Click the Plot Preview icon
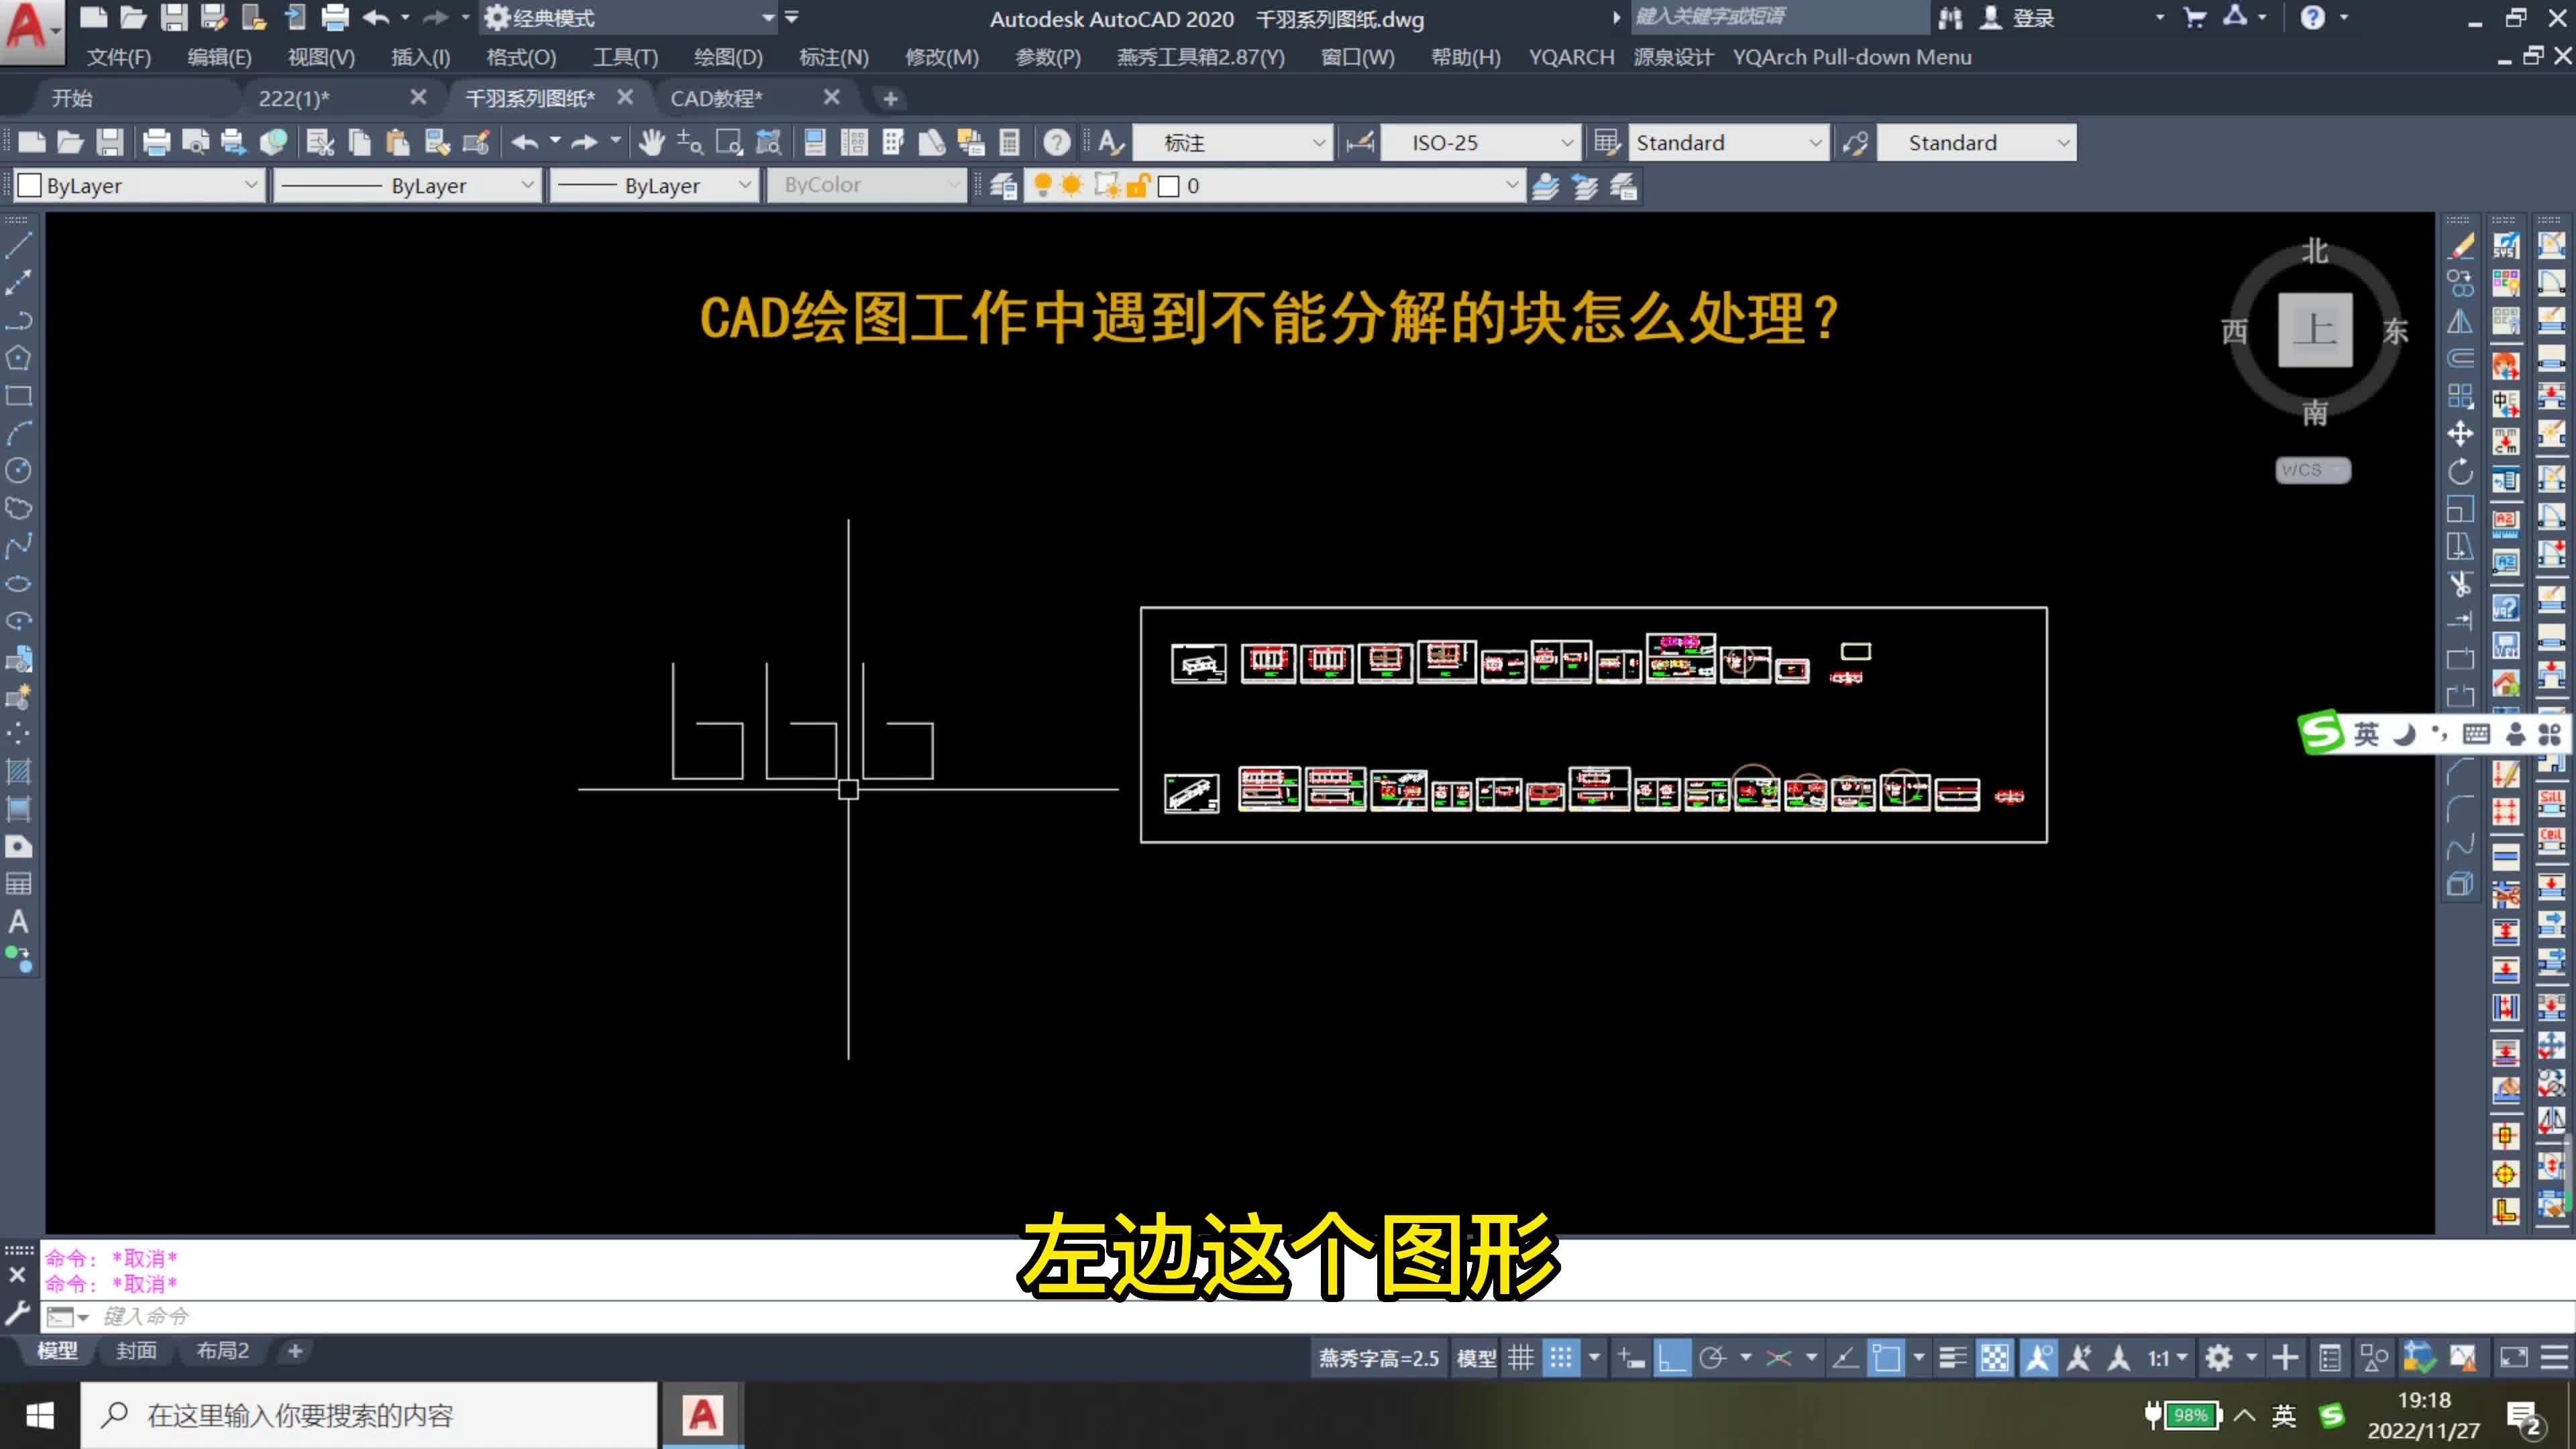This screenshot has width=2576, height=1449. [196, 143]
